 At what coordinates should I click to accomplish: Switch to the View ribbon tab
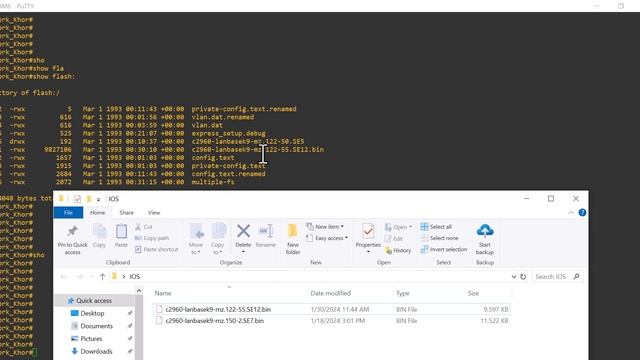coord(154,213)
